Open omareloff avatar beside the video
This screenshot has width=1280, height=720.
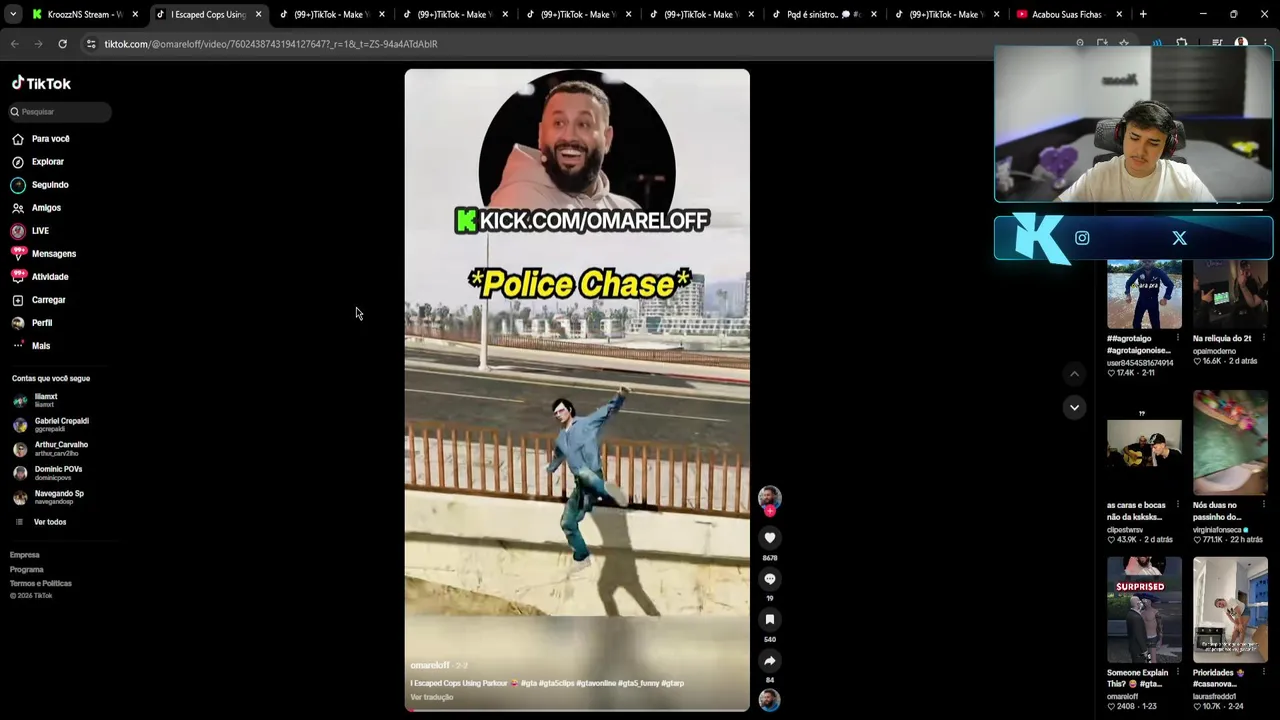coord(769,497)
